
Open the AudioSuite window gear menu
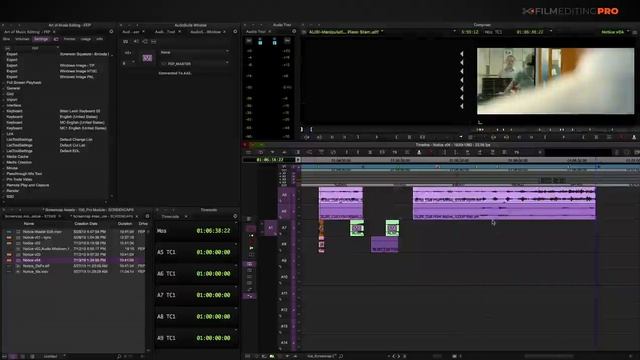(235, 31)
